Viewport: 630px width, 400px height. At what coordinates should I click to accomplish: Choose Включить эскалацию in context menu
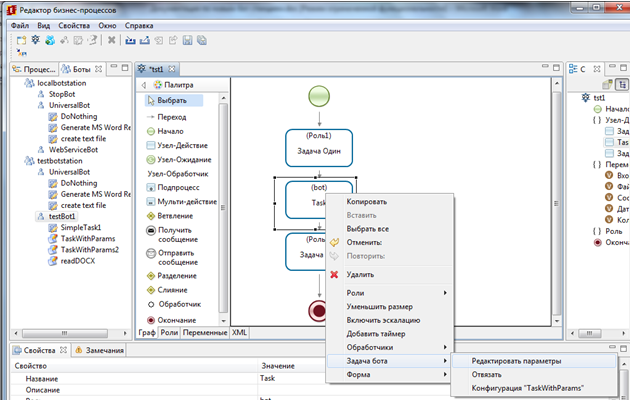click(383, 320)
